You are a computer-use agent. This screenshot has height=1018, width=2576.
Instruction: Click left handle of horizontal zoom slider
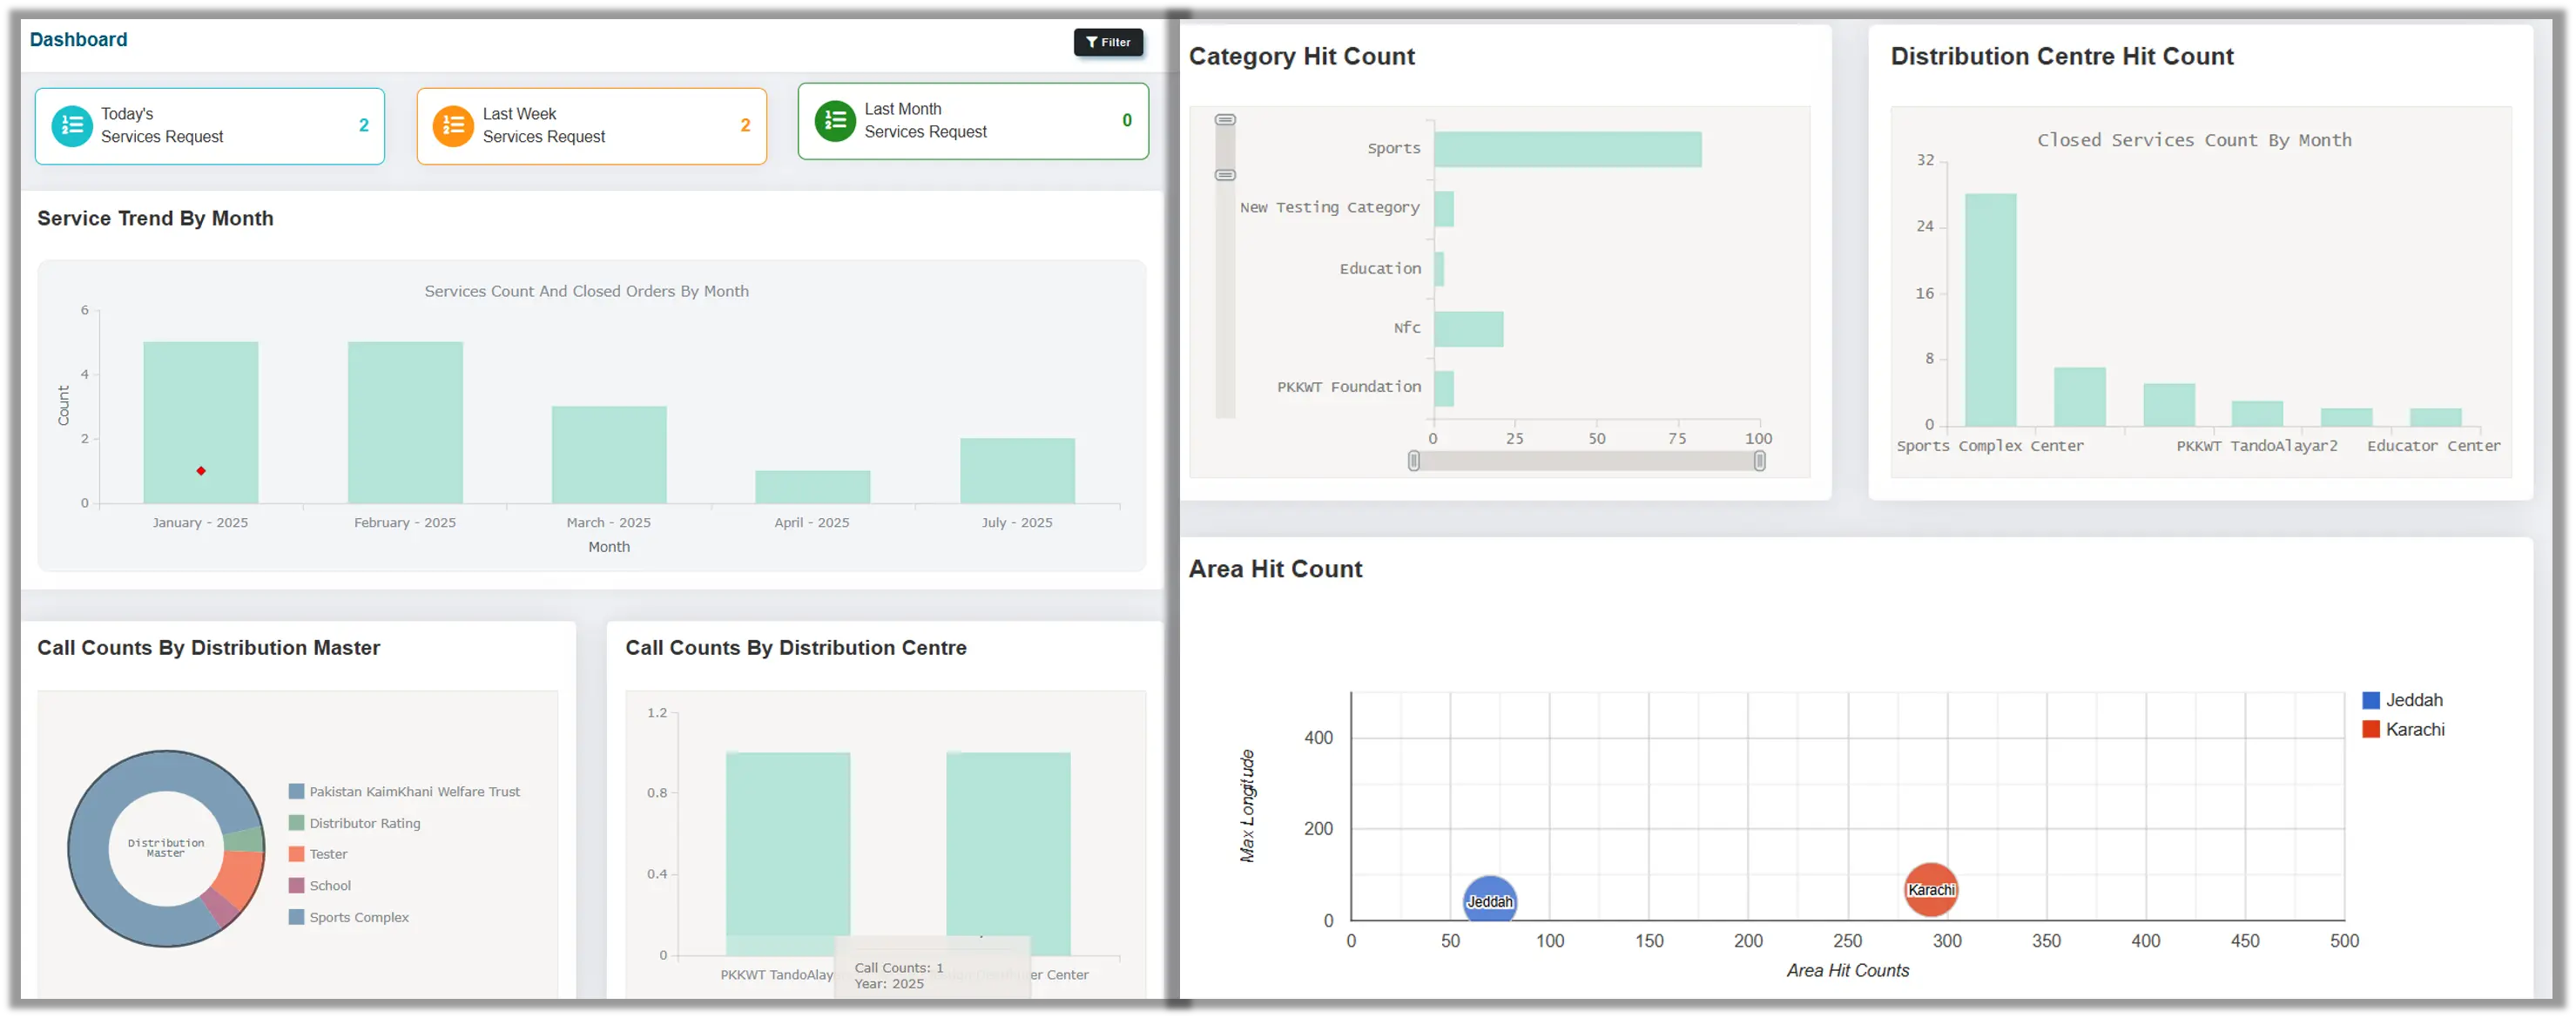(1414, 461)
